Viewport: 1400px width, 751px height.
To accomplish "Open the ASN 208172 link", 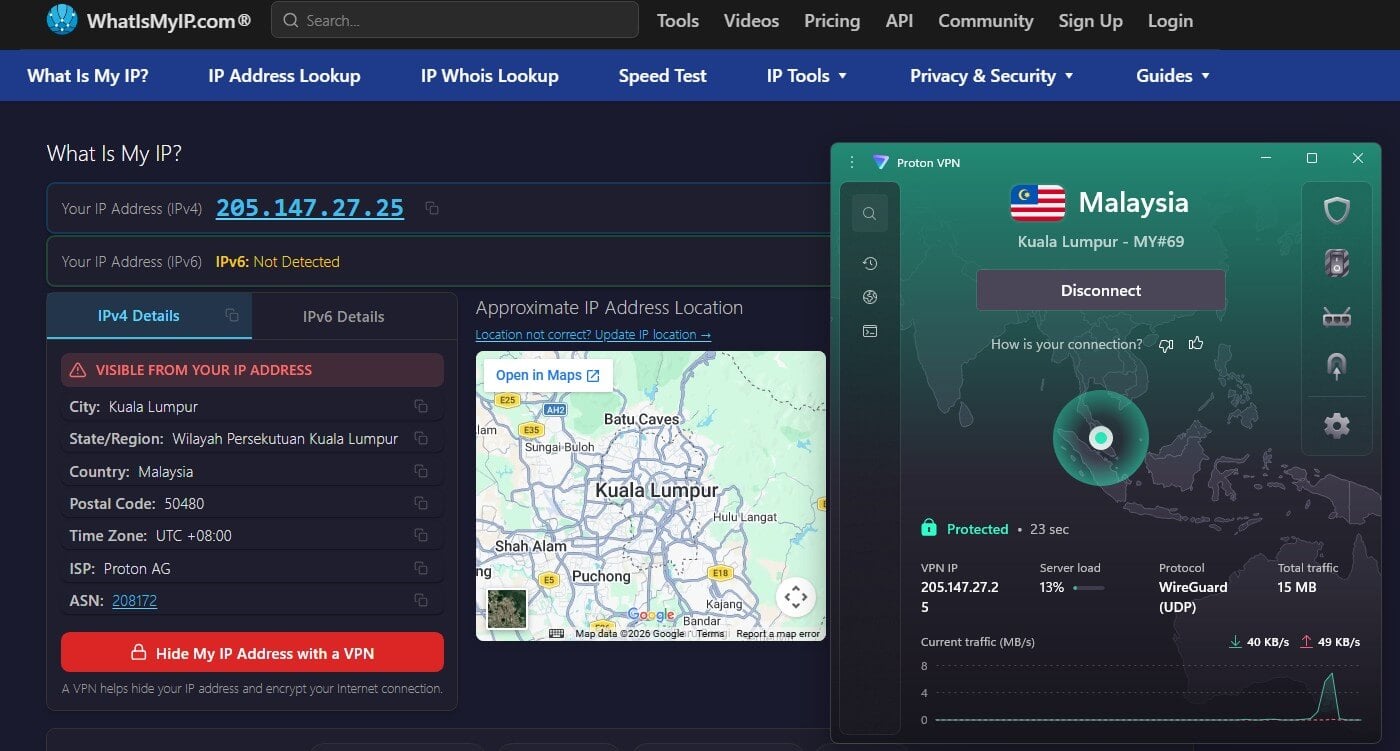I will click(134, 601).
